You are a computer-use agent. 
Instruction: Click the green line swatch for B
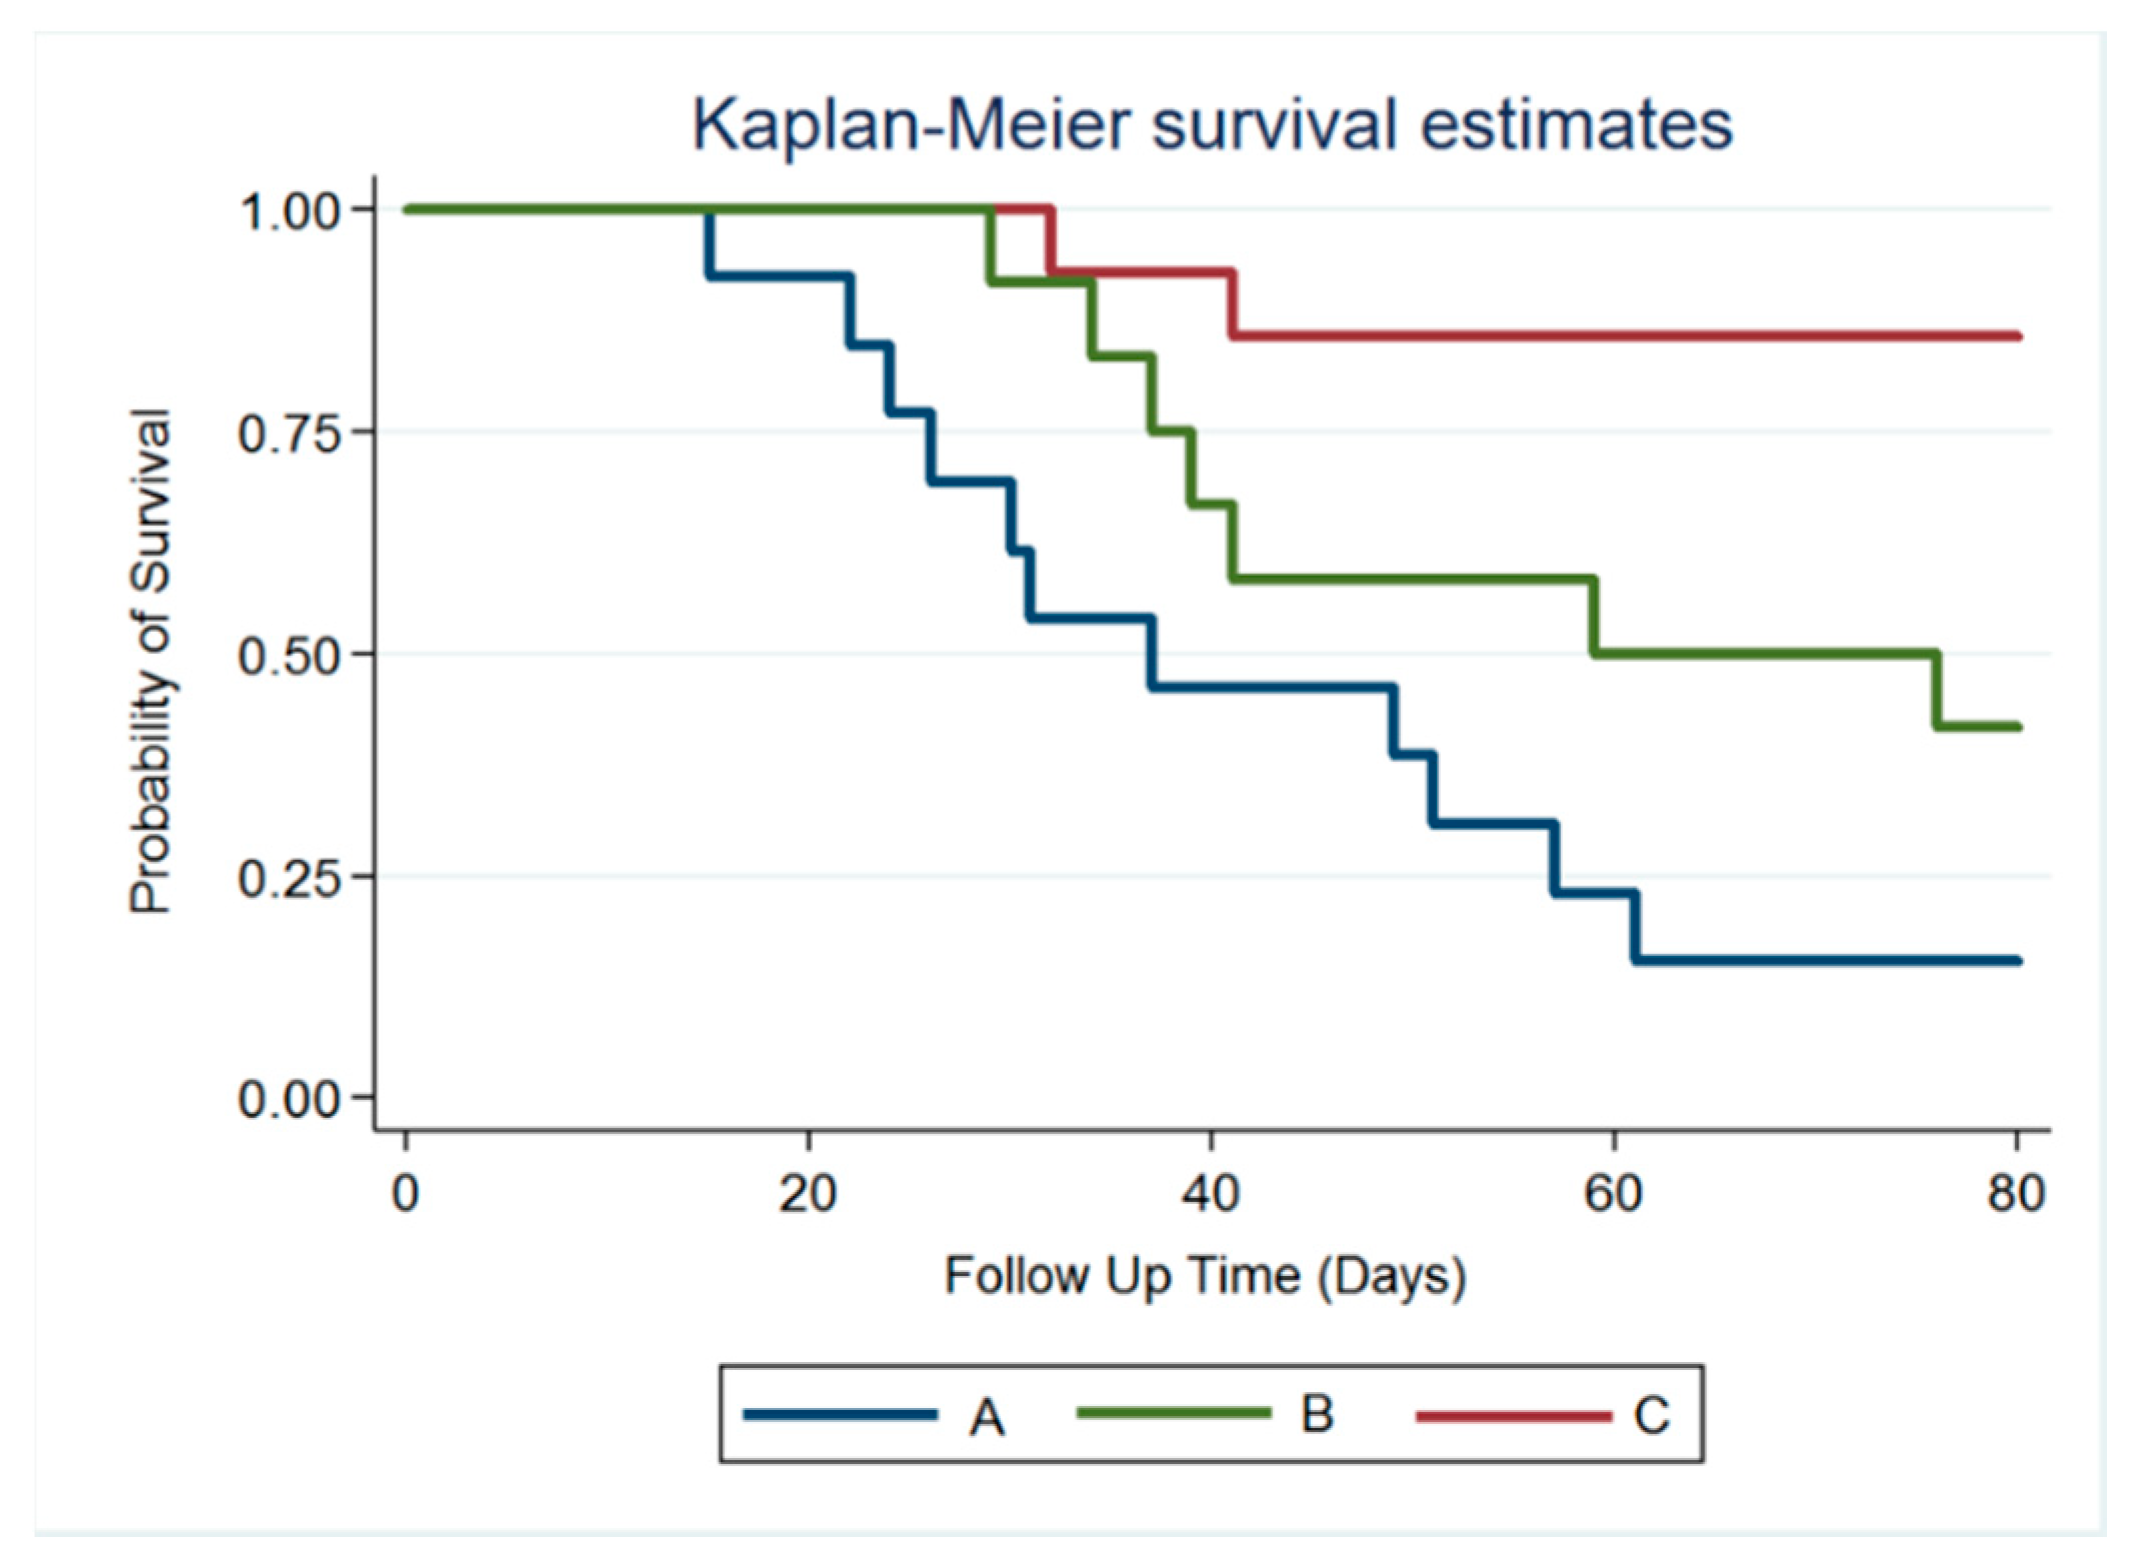1173,1413
